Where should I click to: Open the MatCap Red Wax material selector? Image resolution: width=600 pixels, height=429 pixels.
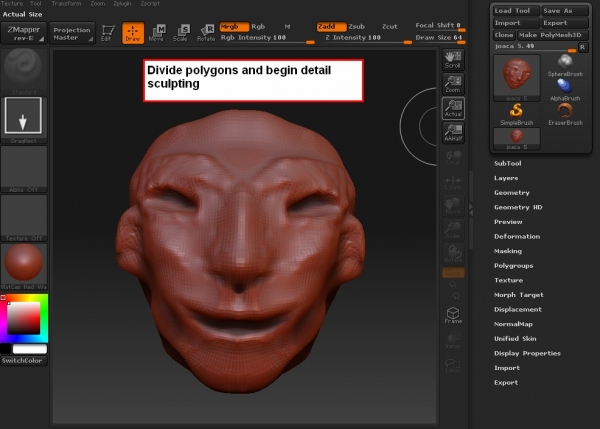24,266
